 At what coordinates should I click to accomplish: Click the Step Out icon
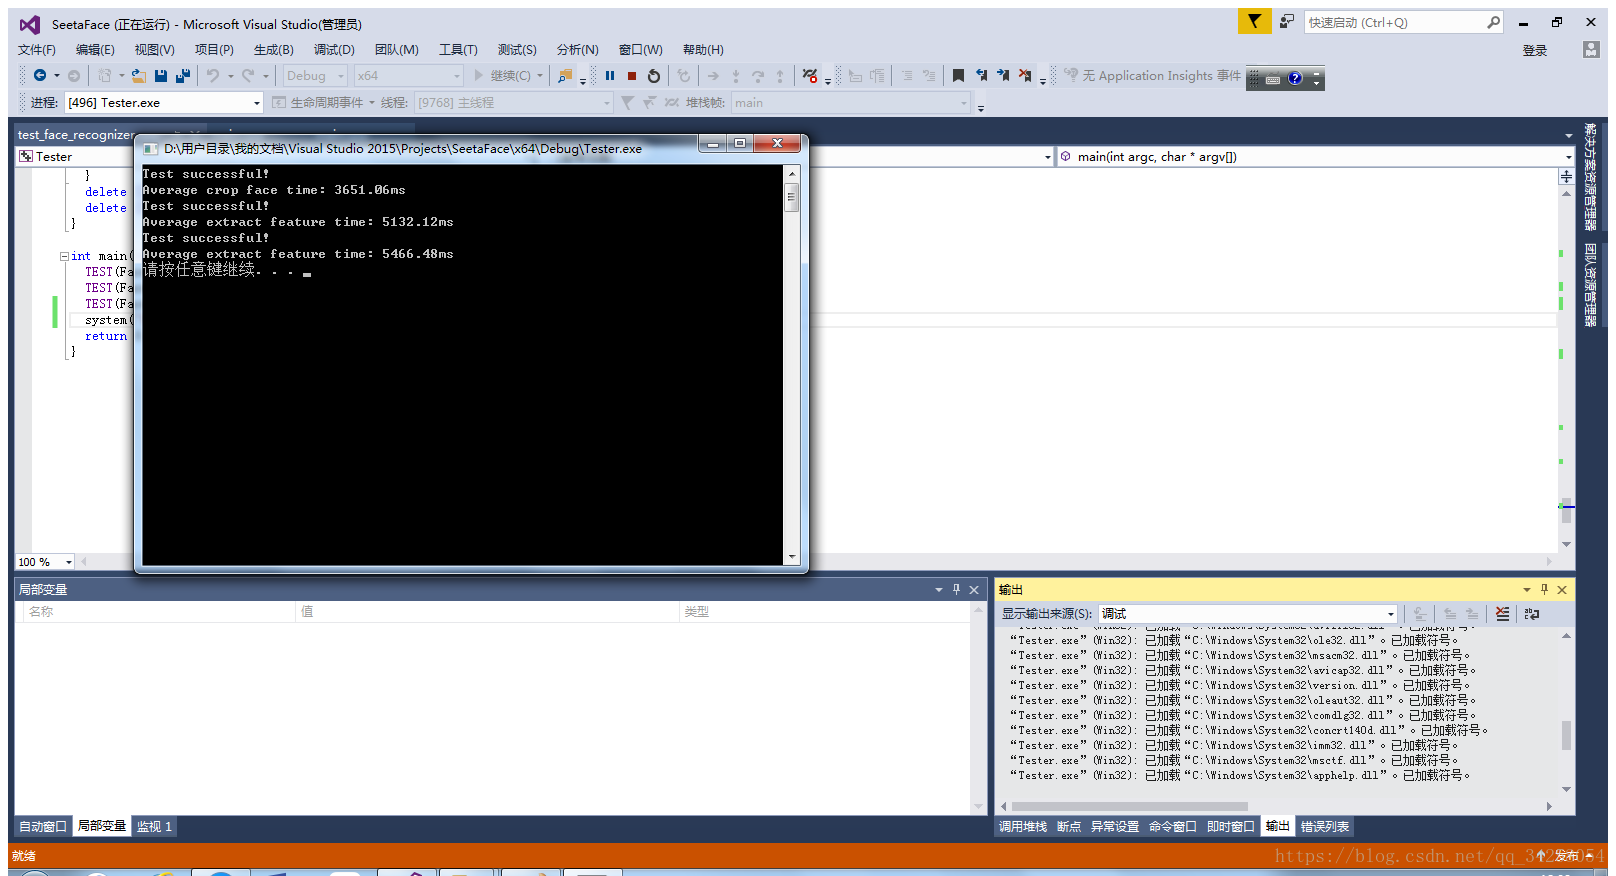(780, 76)
